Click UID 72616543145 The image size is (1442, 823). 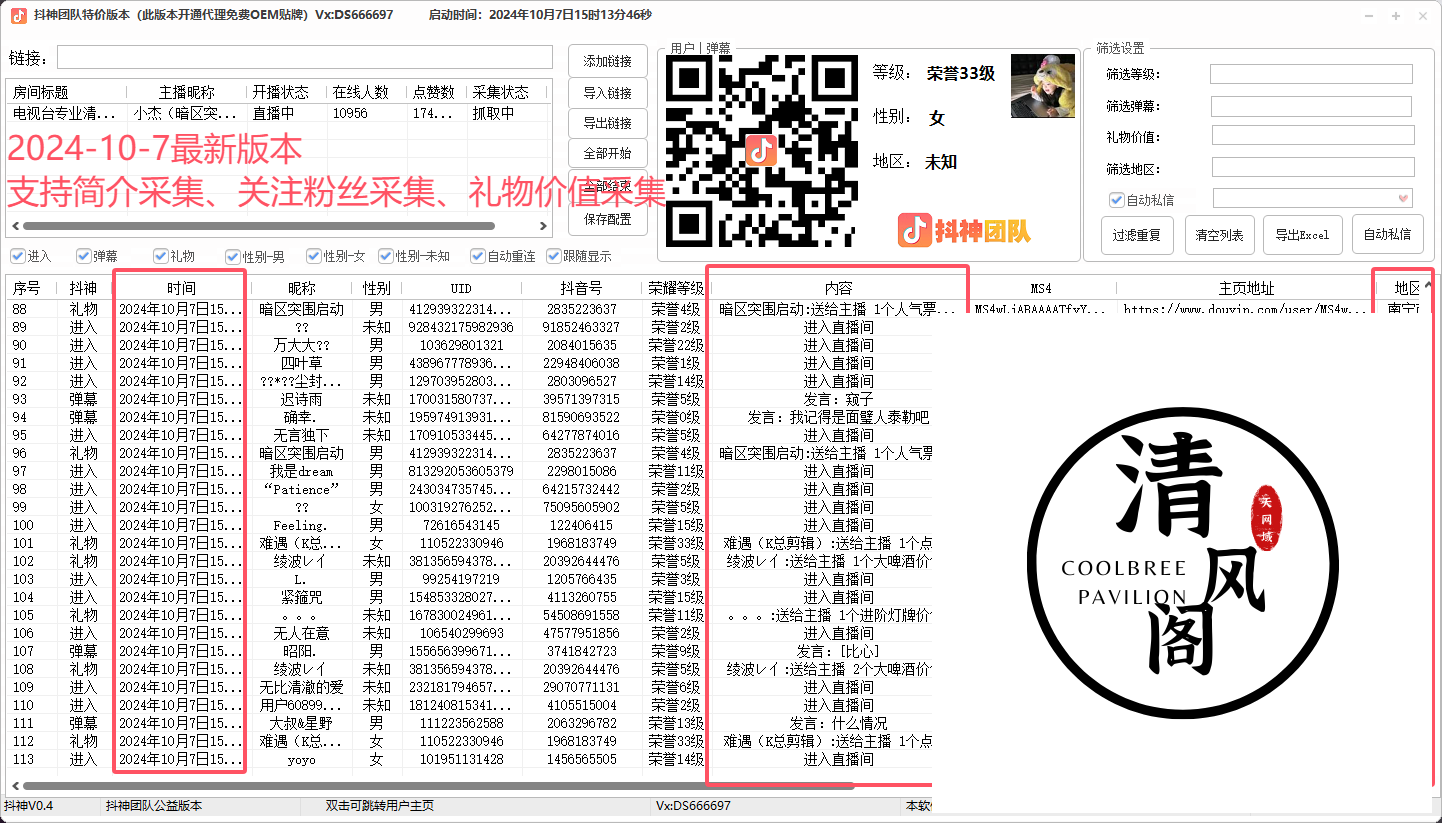[x=461, y=525]
